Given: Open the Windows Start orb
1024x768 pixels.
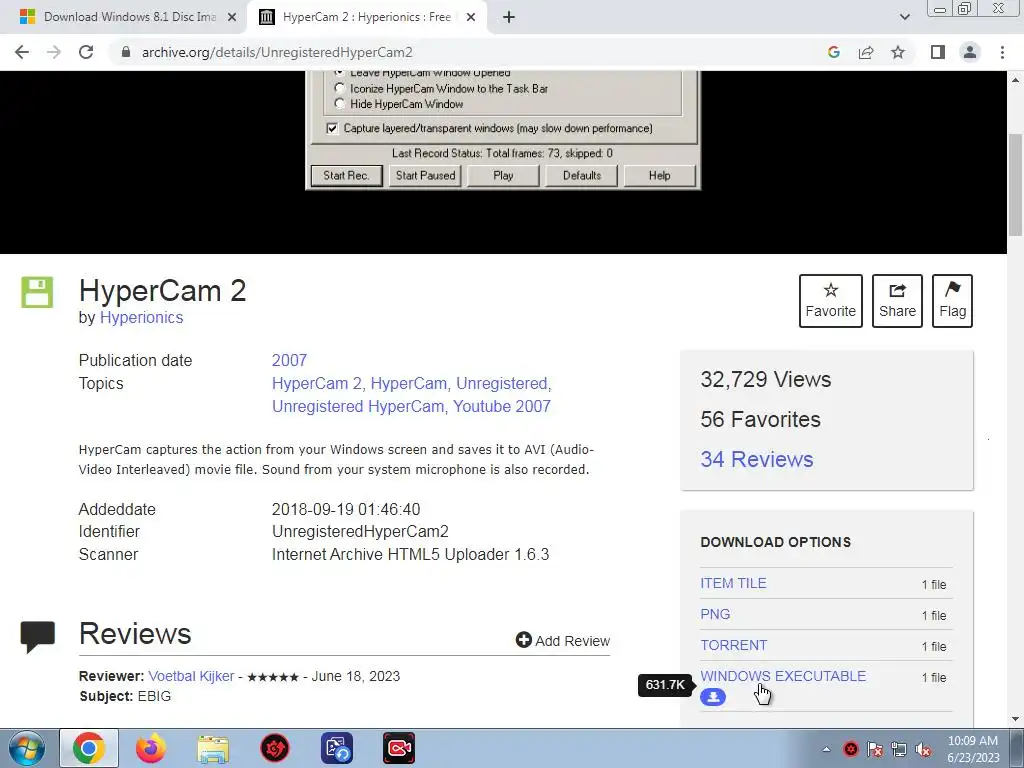Looking at the screenshot, I should 27,748.
